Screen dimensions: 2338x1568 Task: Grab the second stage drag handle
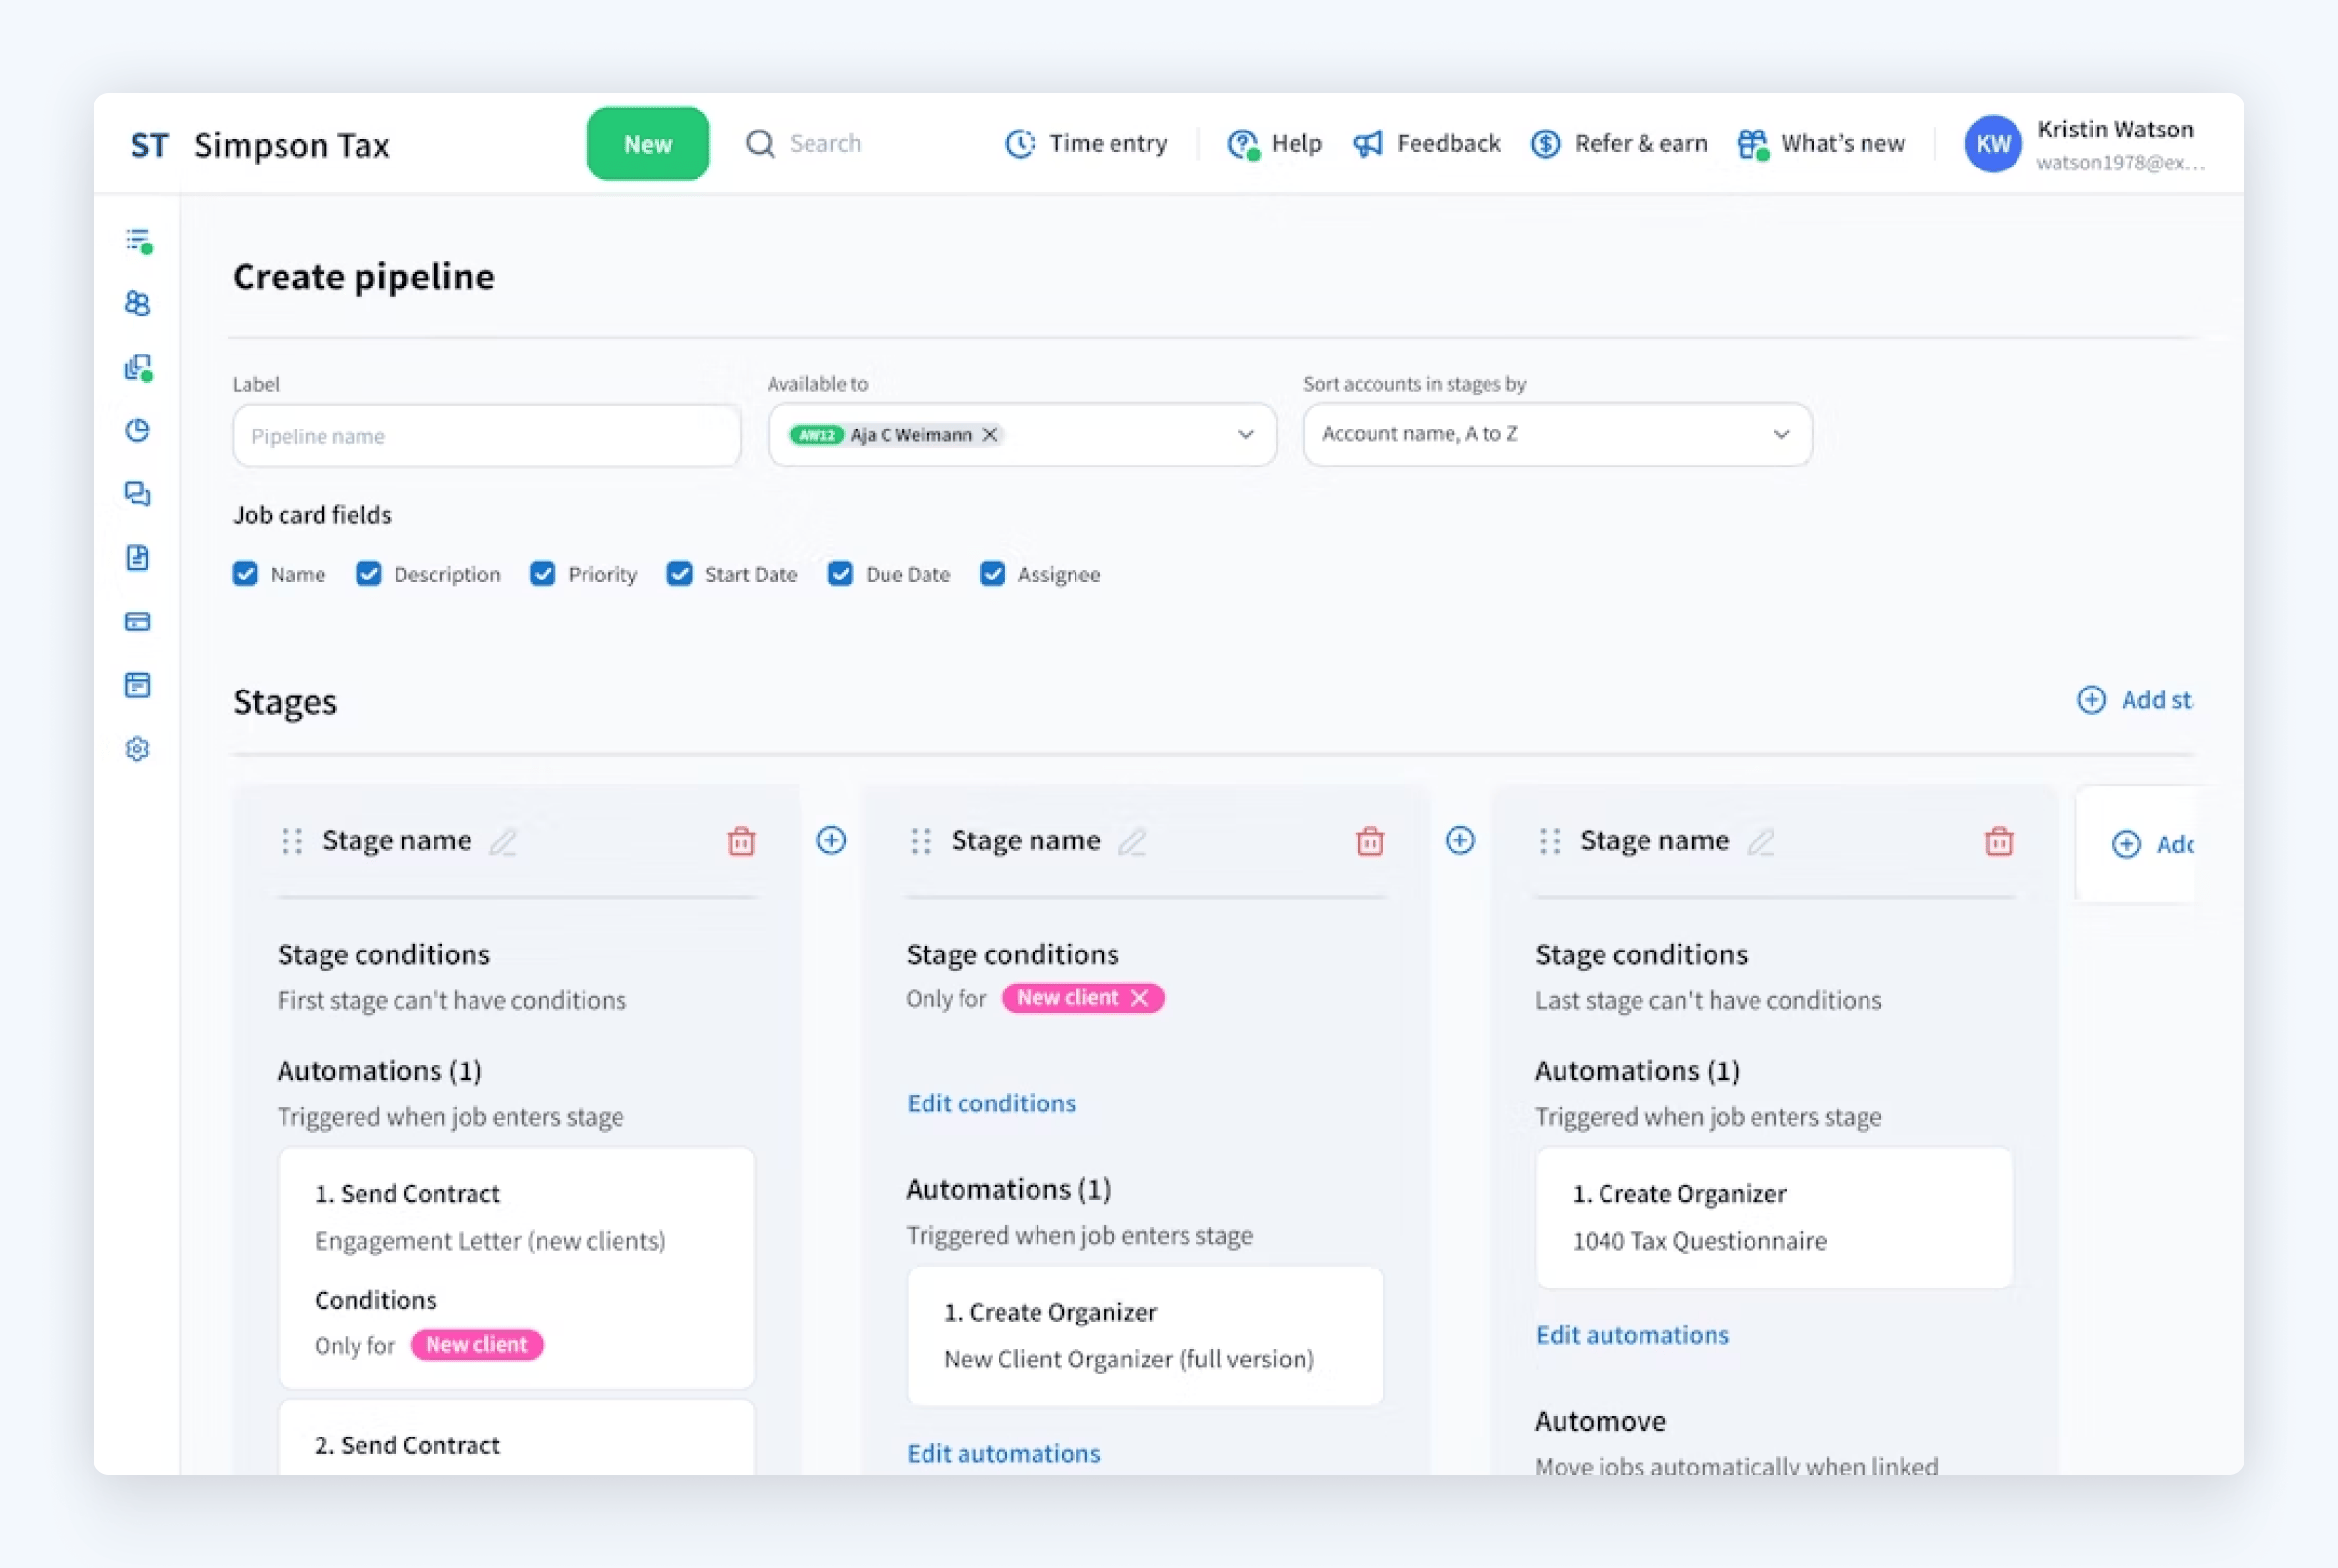coord(921,841)
